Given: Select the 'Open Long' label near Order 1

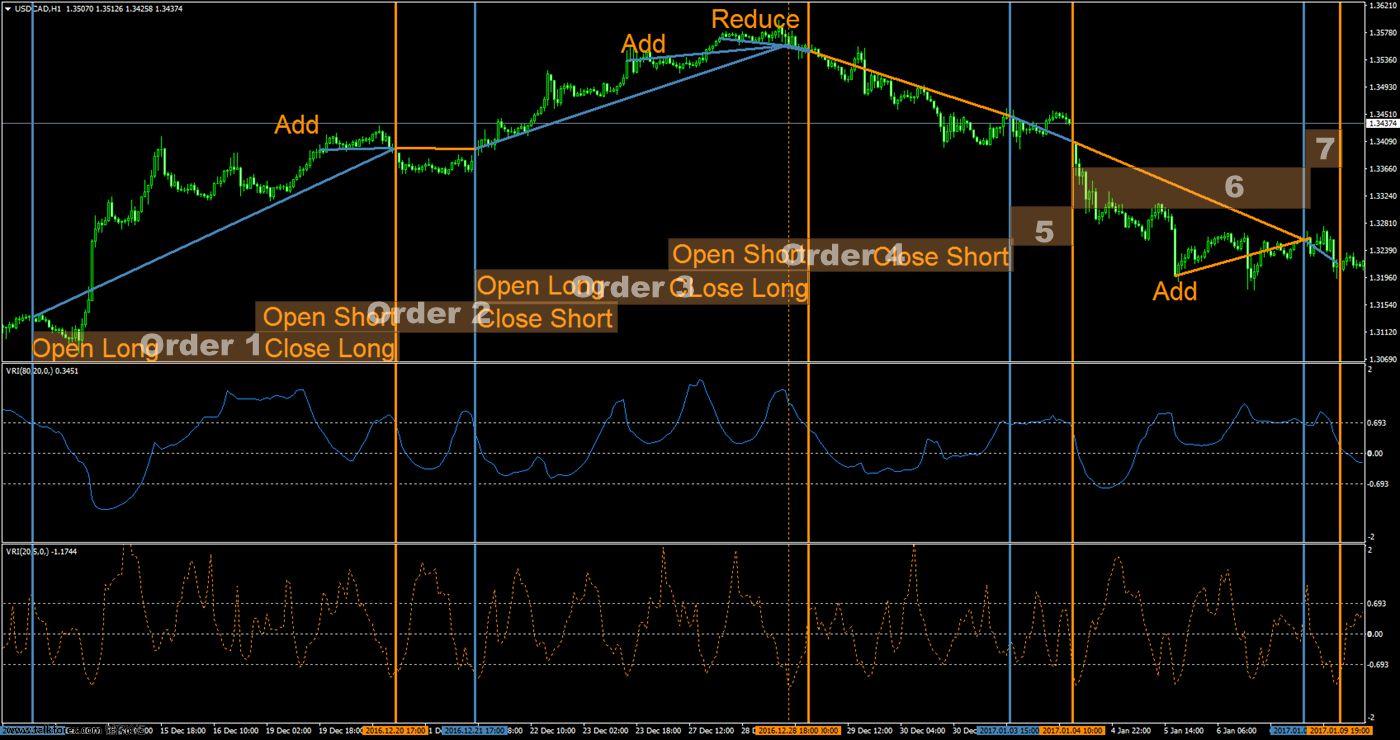Looking at the screenshot, I should pos(95,348).
